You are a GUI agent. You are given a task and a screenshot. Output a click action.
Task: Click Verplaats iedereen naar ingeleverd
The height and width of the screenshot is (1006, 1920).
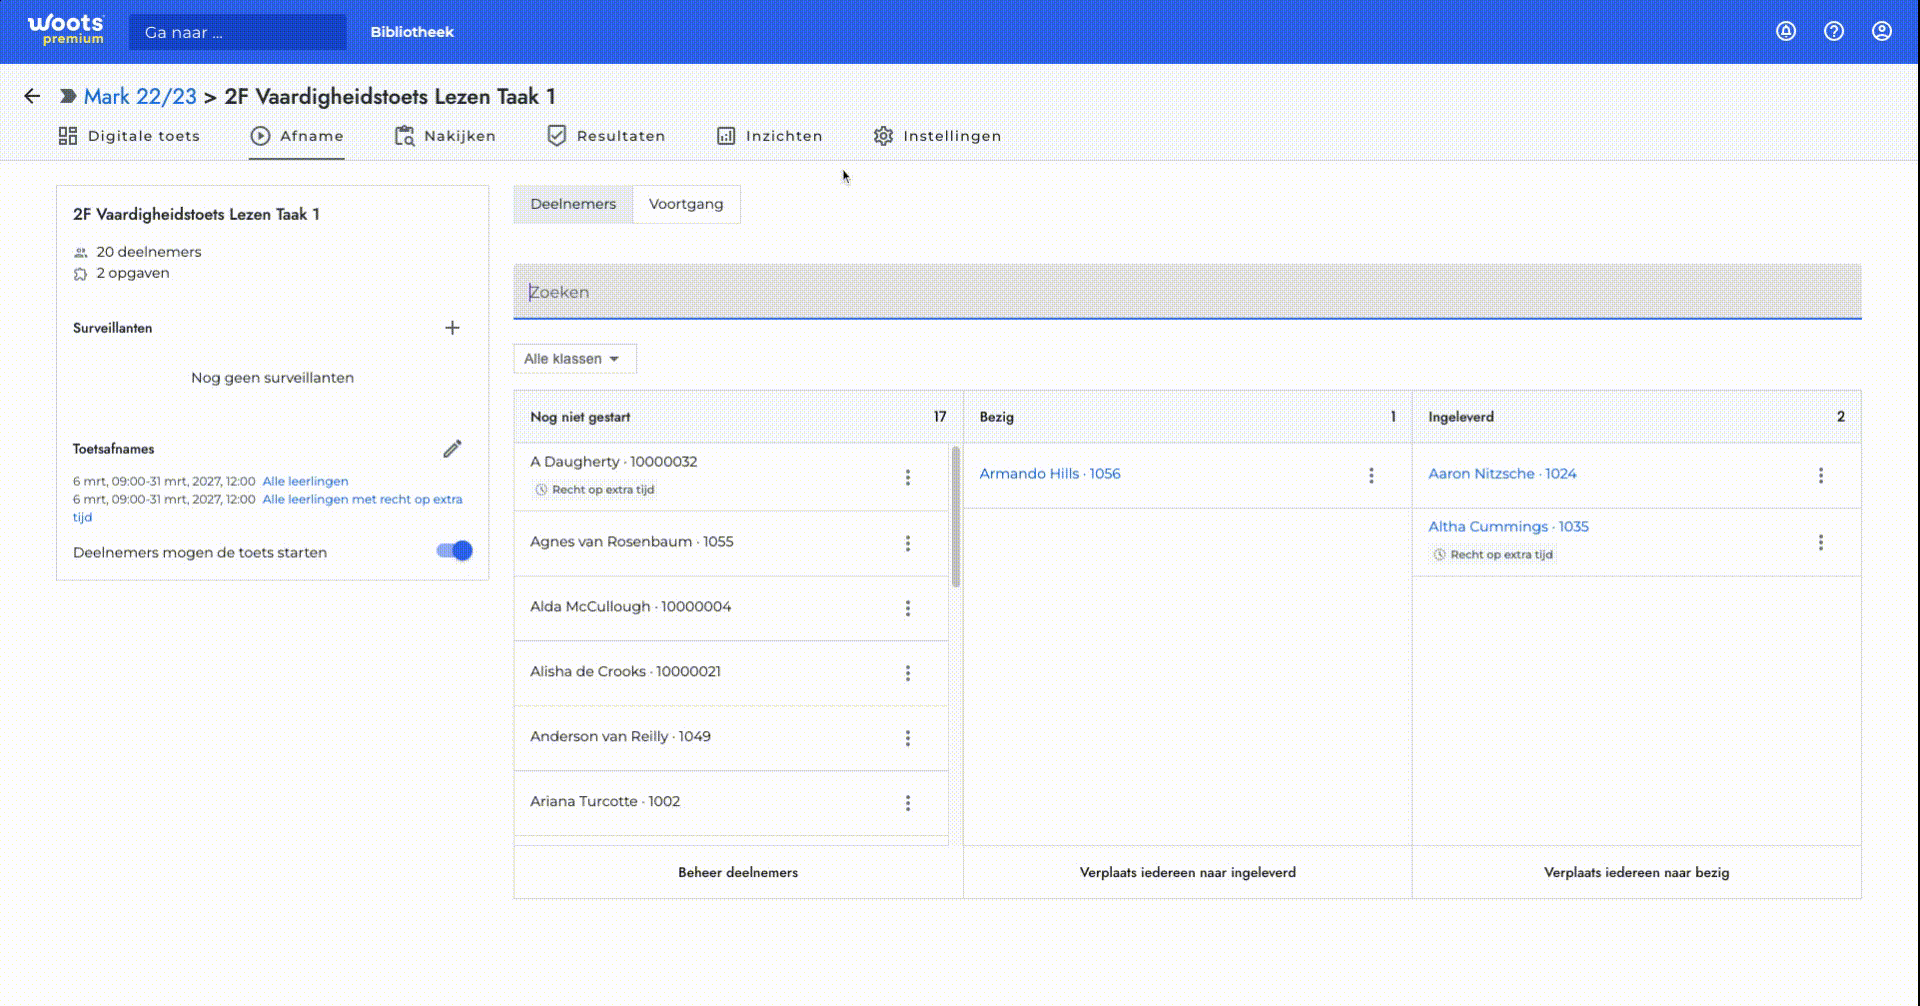tap(1187, 873)
